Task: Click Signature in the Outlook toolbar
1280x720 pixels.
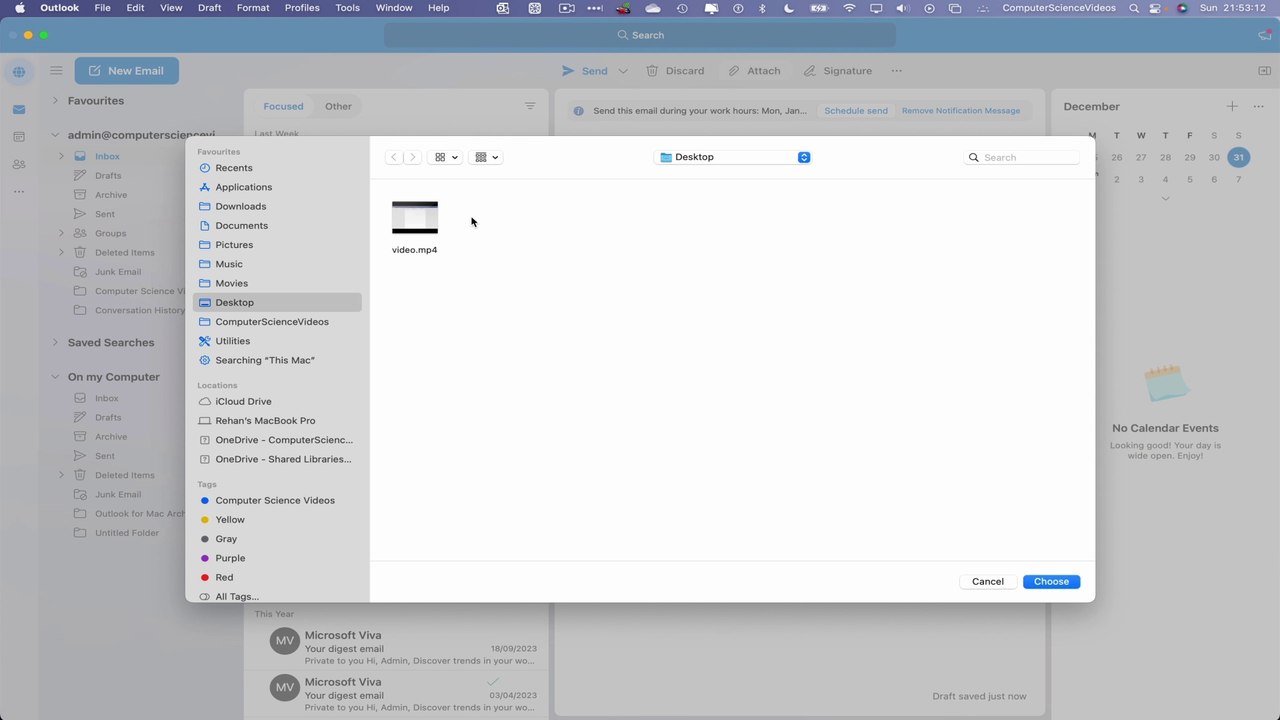Action: point(838,71)
